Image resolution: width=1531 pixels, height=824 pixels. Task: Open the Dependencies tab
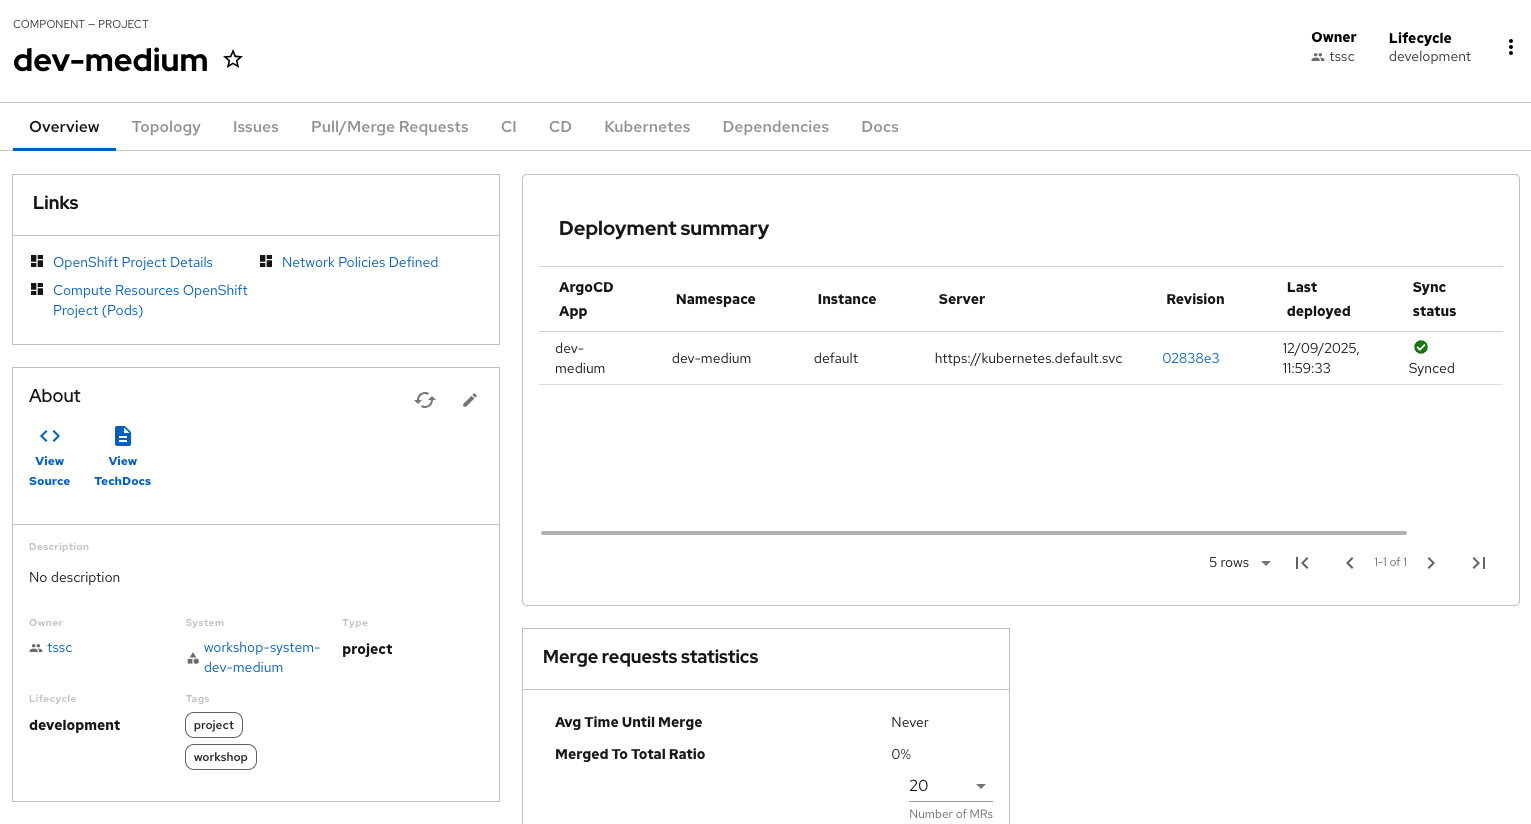pos(776,127)
